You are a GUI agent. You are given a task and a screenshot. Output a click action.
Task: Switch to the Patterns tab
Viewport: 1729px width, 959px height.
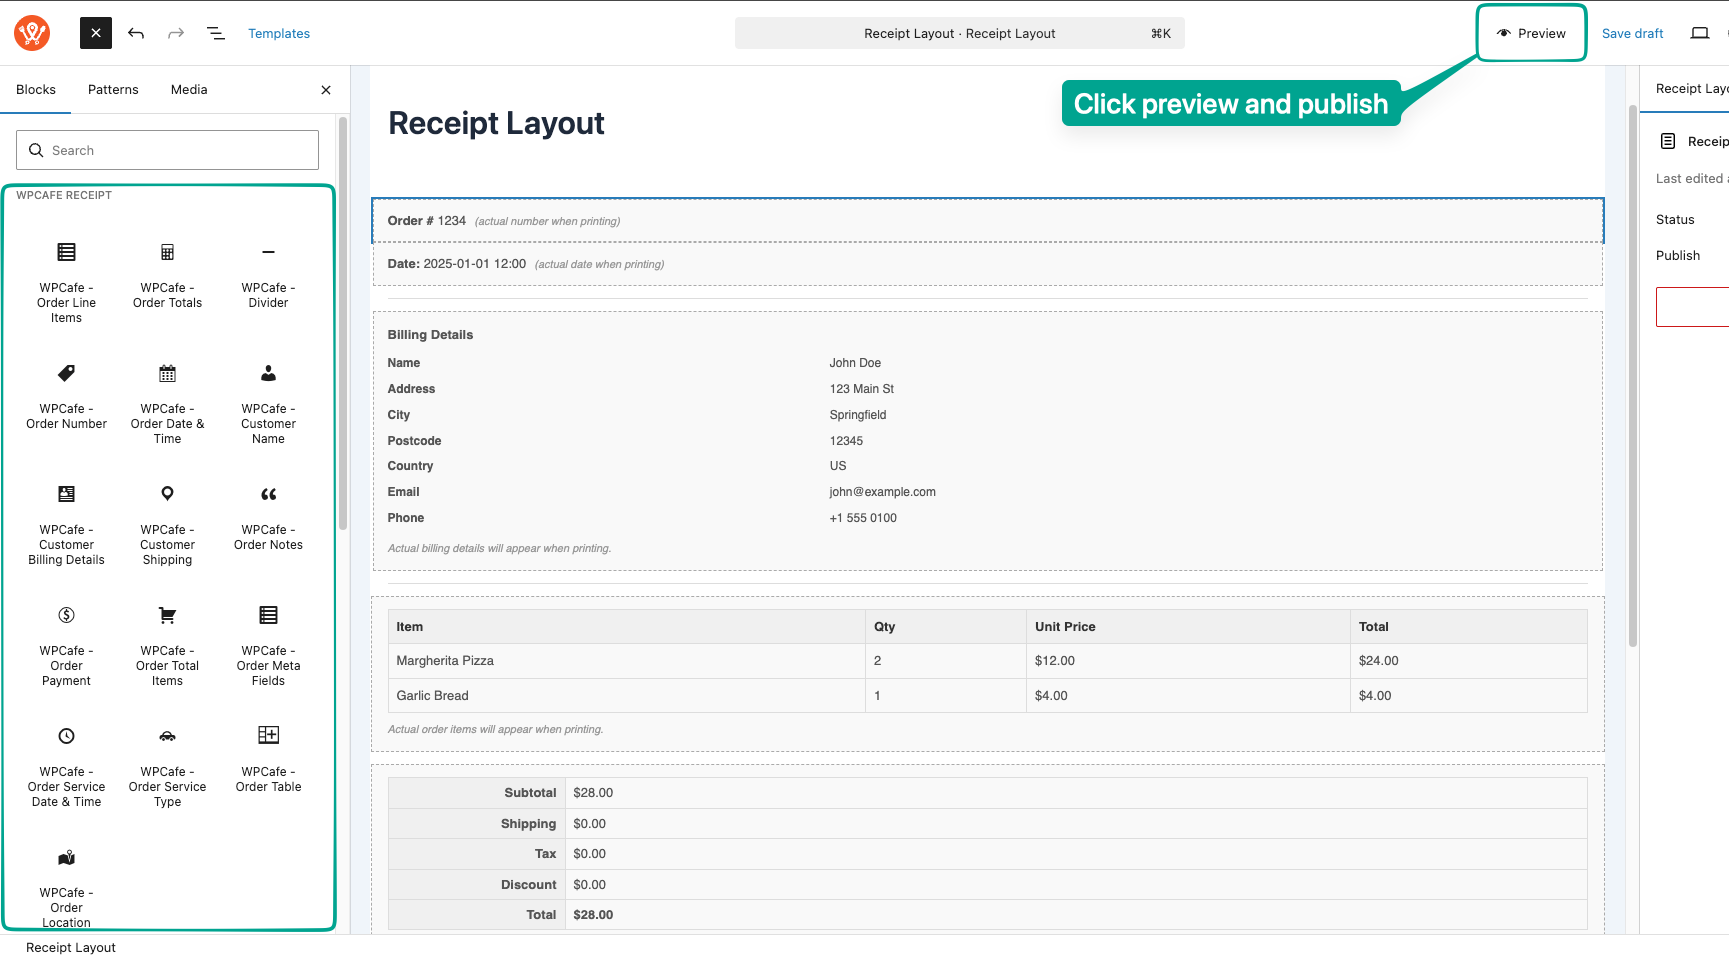pyautogui.click(x=113, y=90)
